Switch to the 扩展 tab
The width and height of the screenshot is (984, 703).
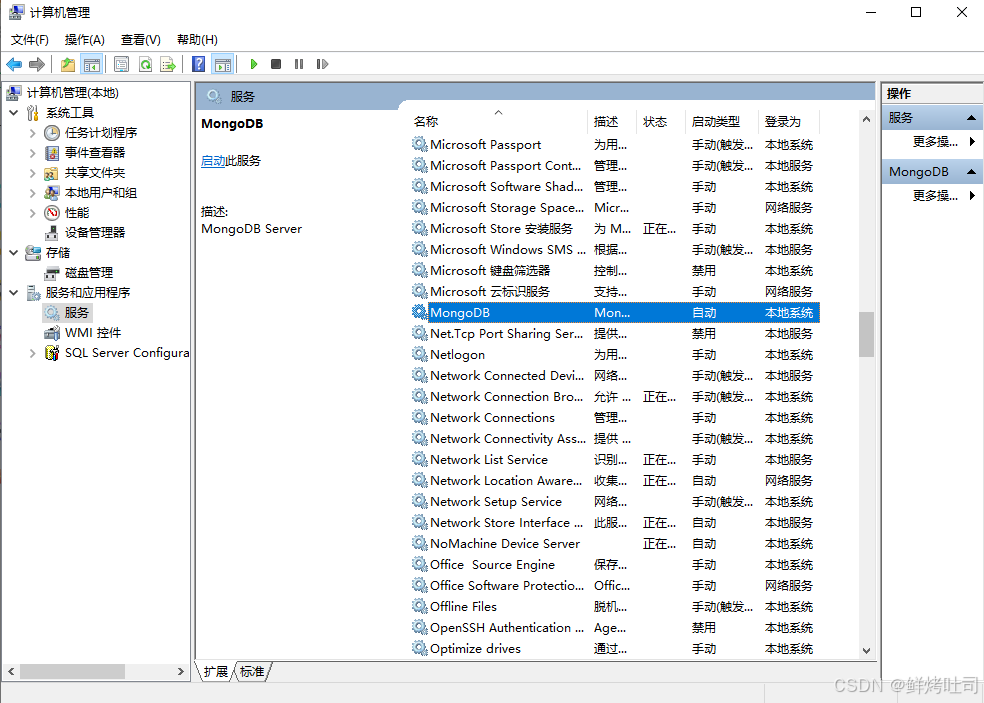pos(216,672)
